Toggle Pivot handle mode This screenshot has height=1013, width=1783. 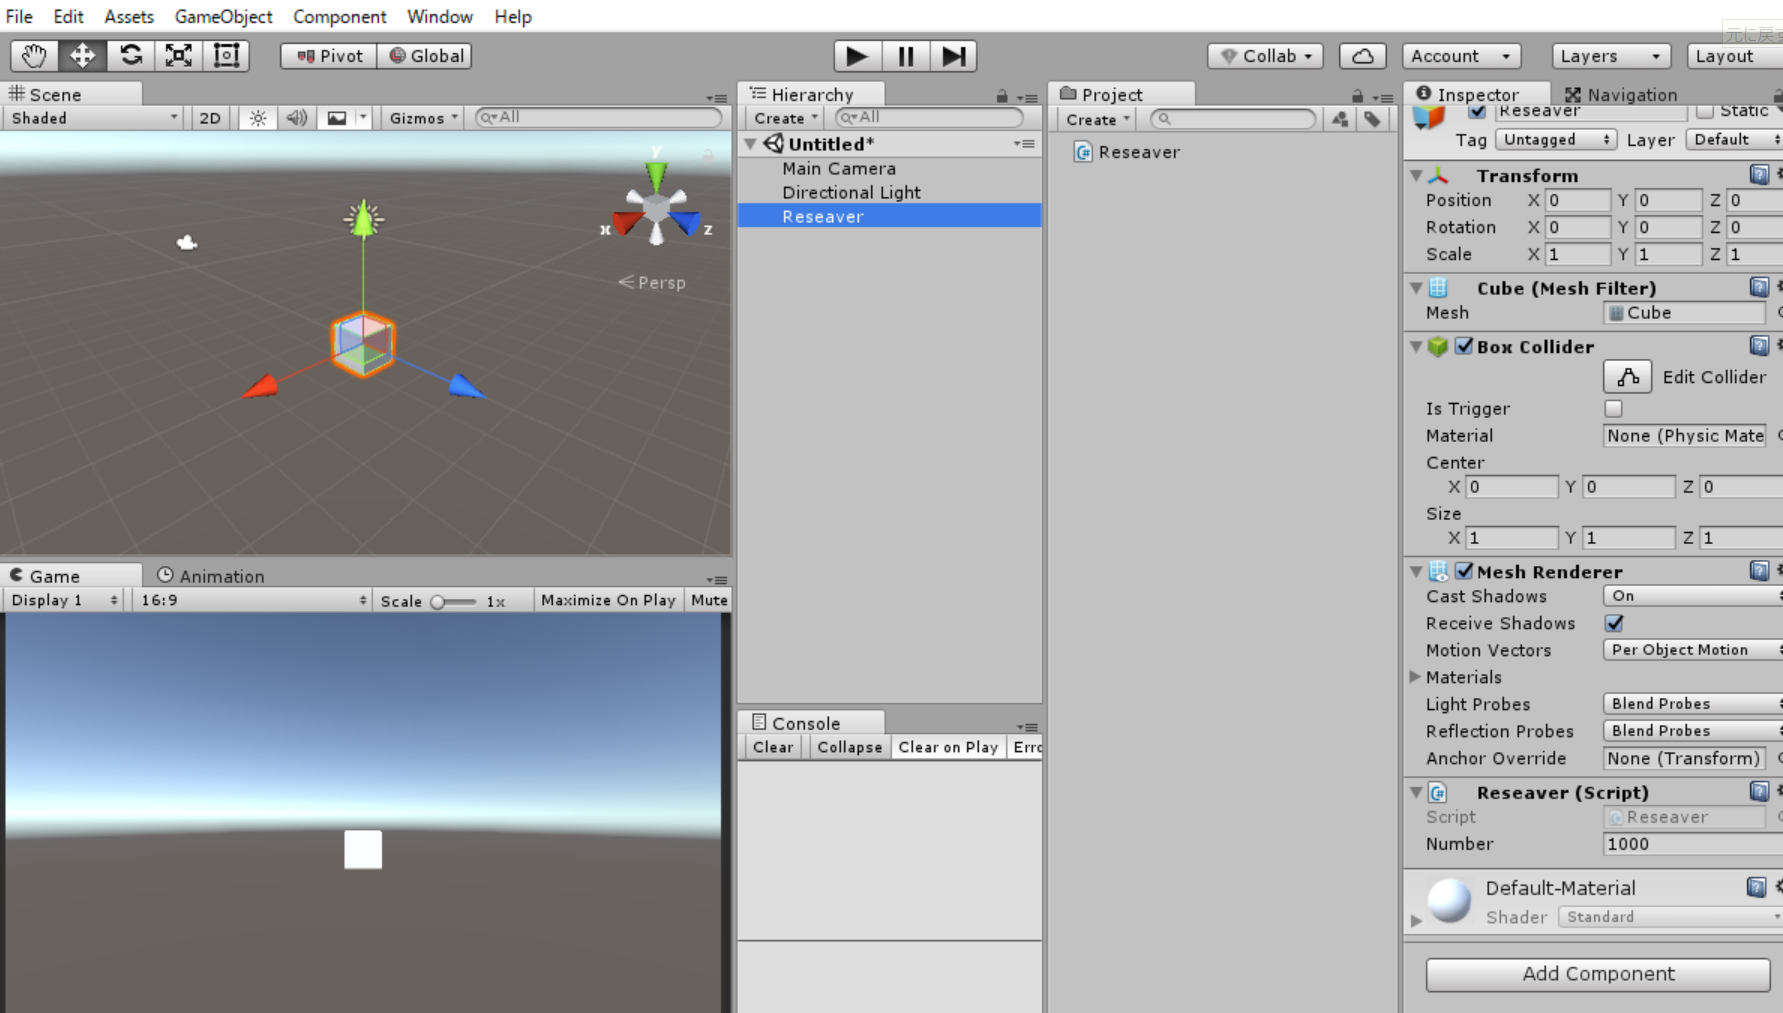(x=329, y=56)
